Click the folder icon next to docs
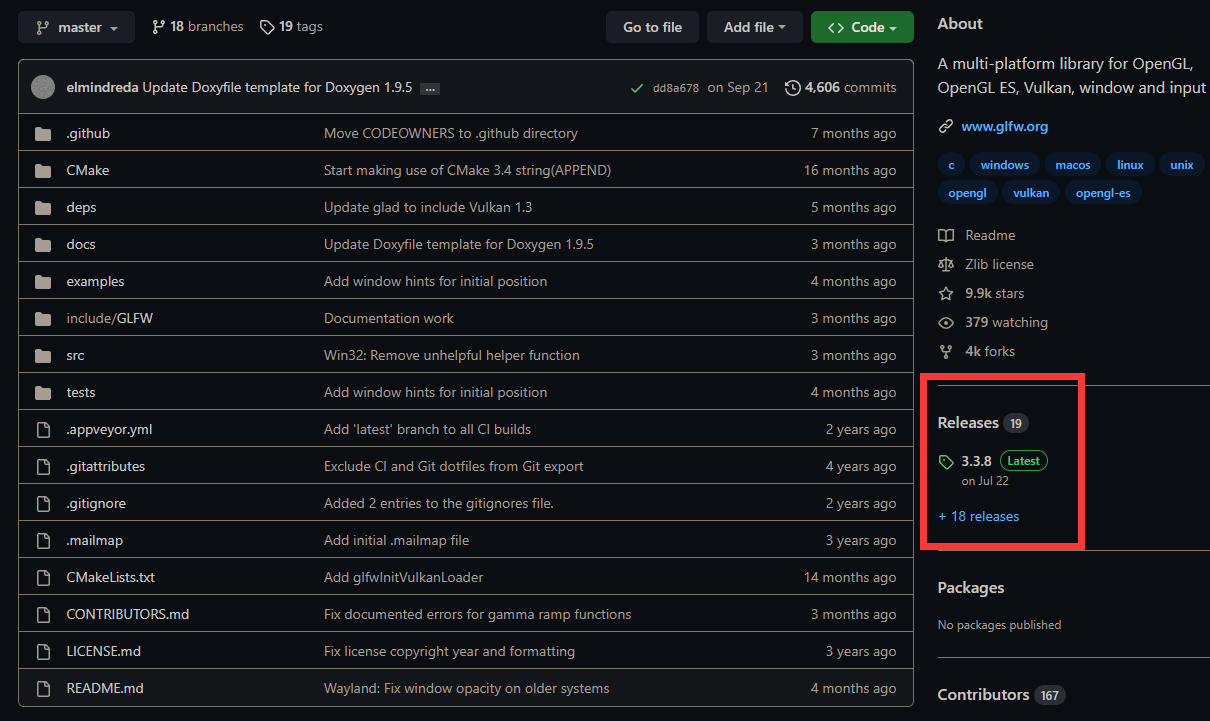 (x=43, y=244)
